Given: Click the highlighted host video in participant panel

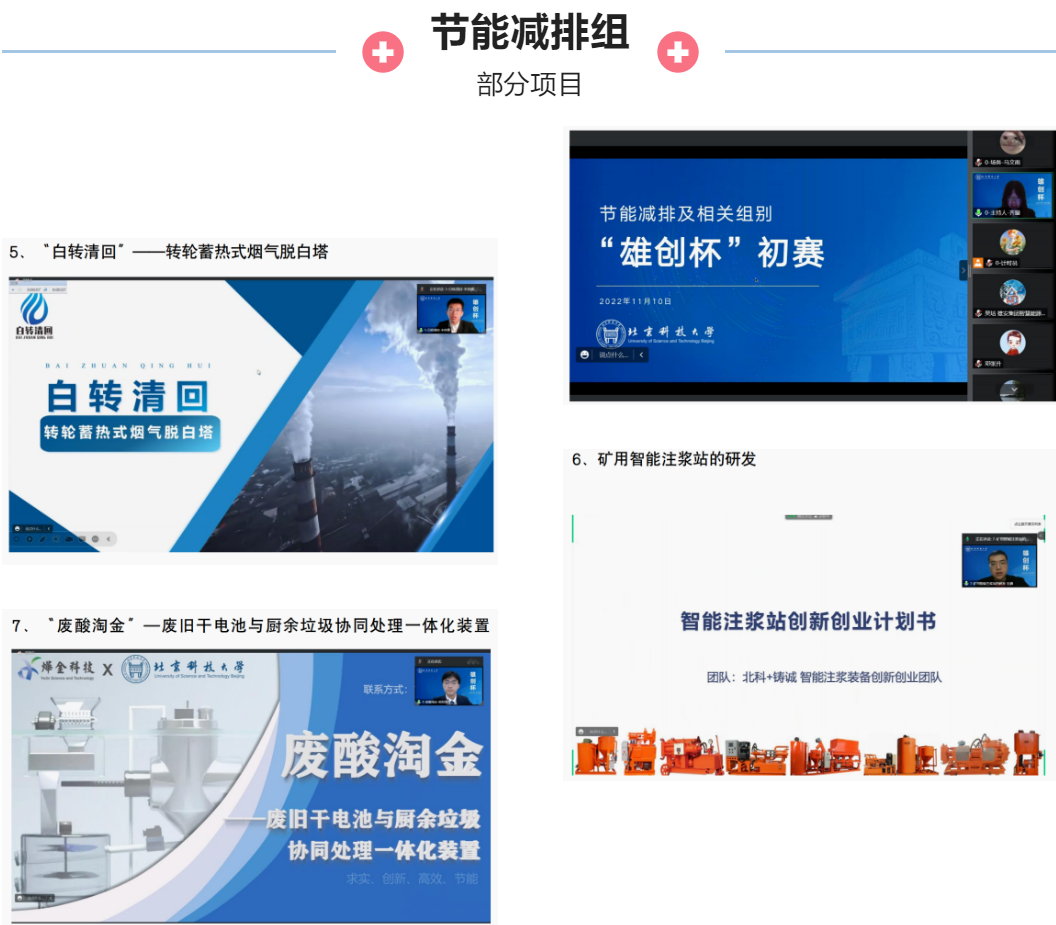Looking at the screenshot, I should (x=1012, y=195).
